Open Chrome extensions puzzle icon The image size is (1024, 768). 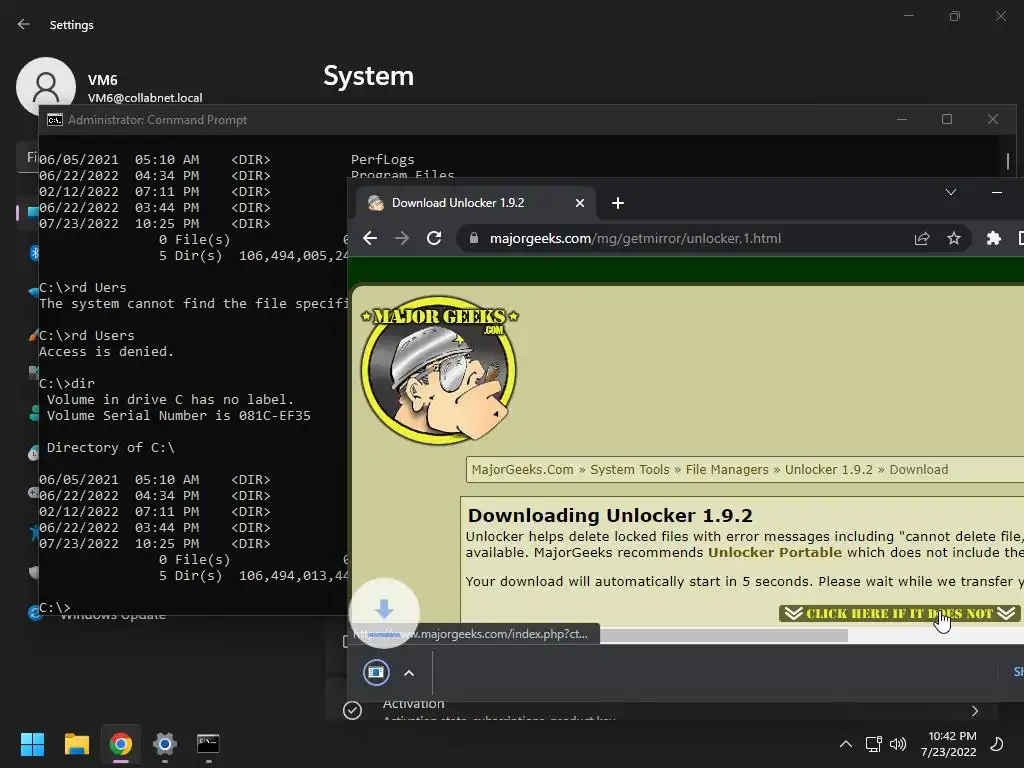993,238
